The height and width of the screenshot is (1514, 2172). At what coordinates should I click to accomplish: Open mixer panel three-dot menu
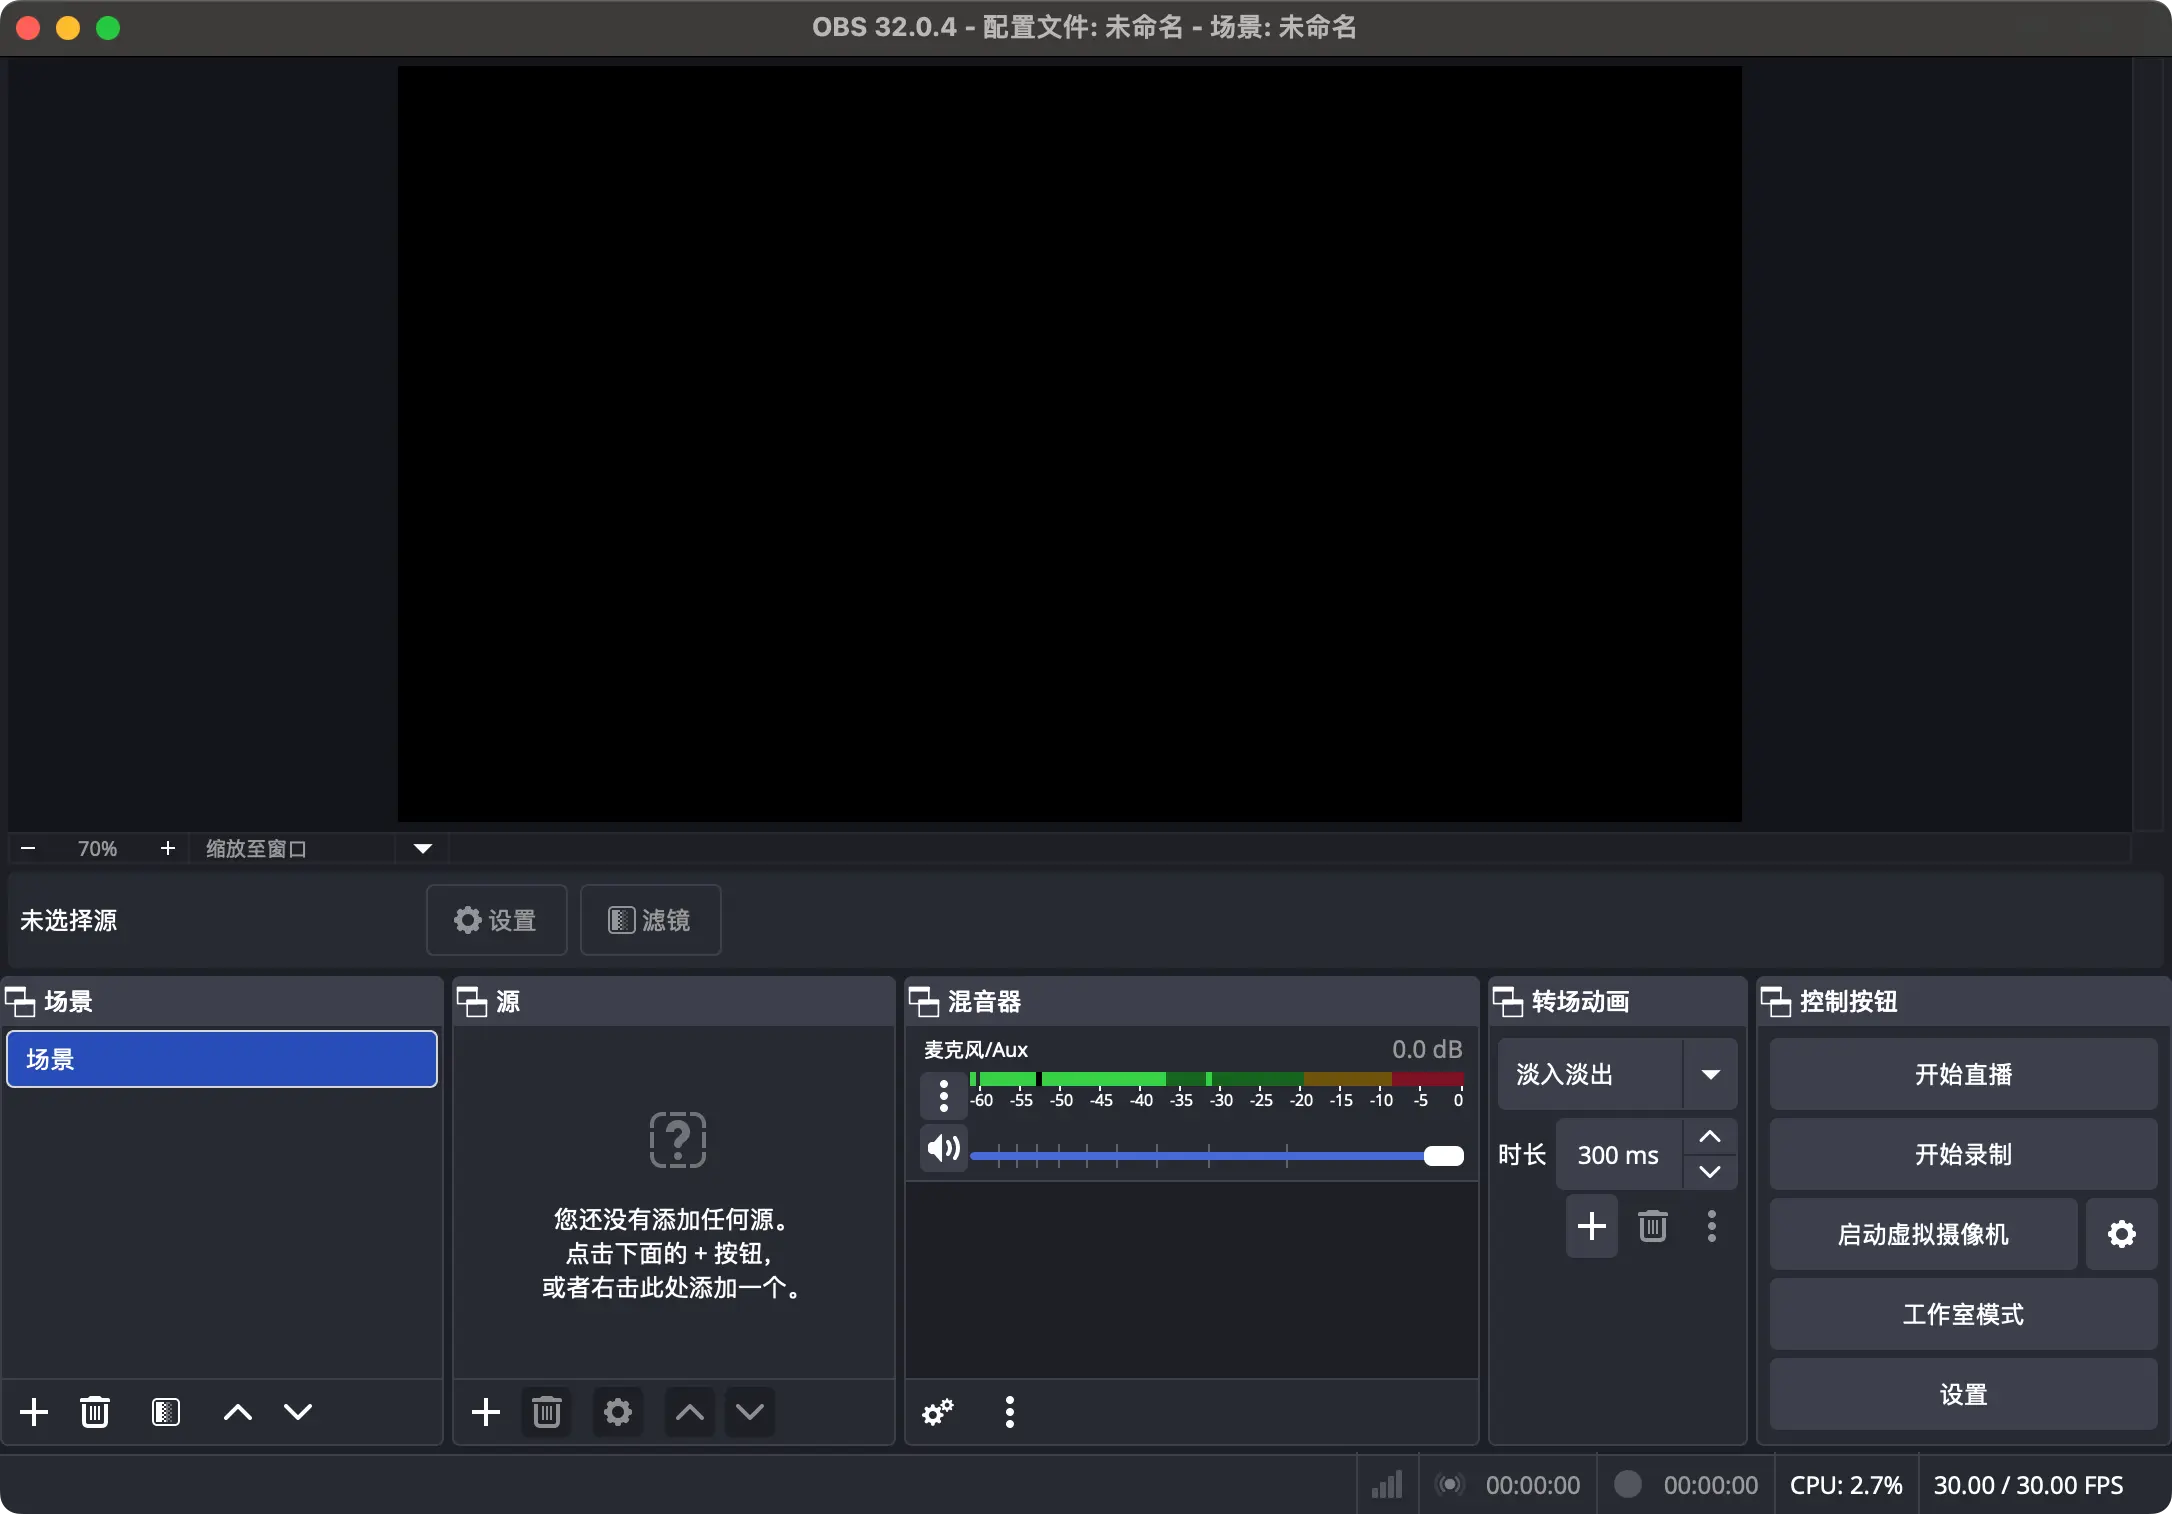point(1010,1411)
